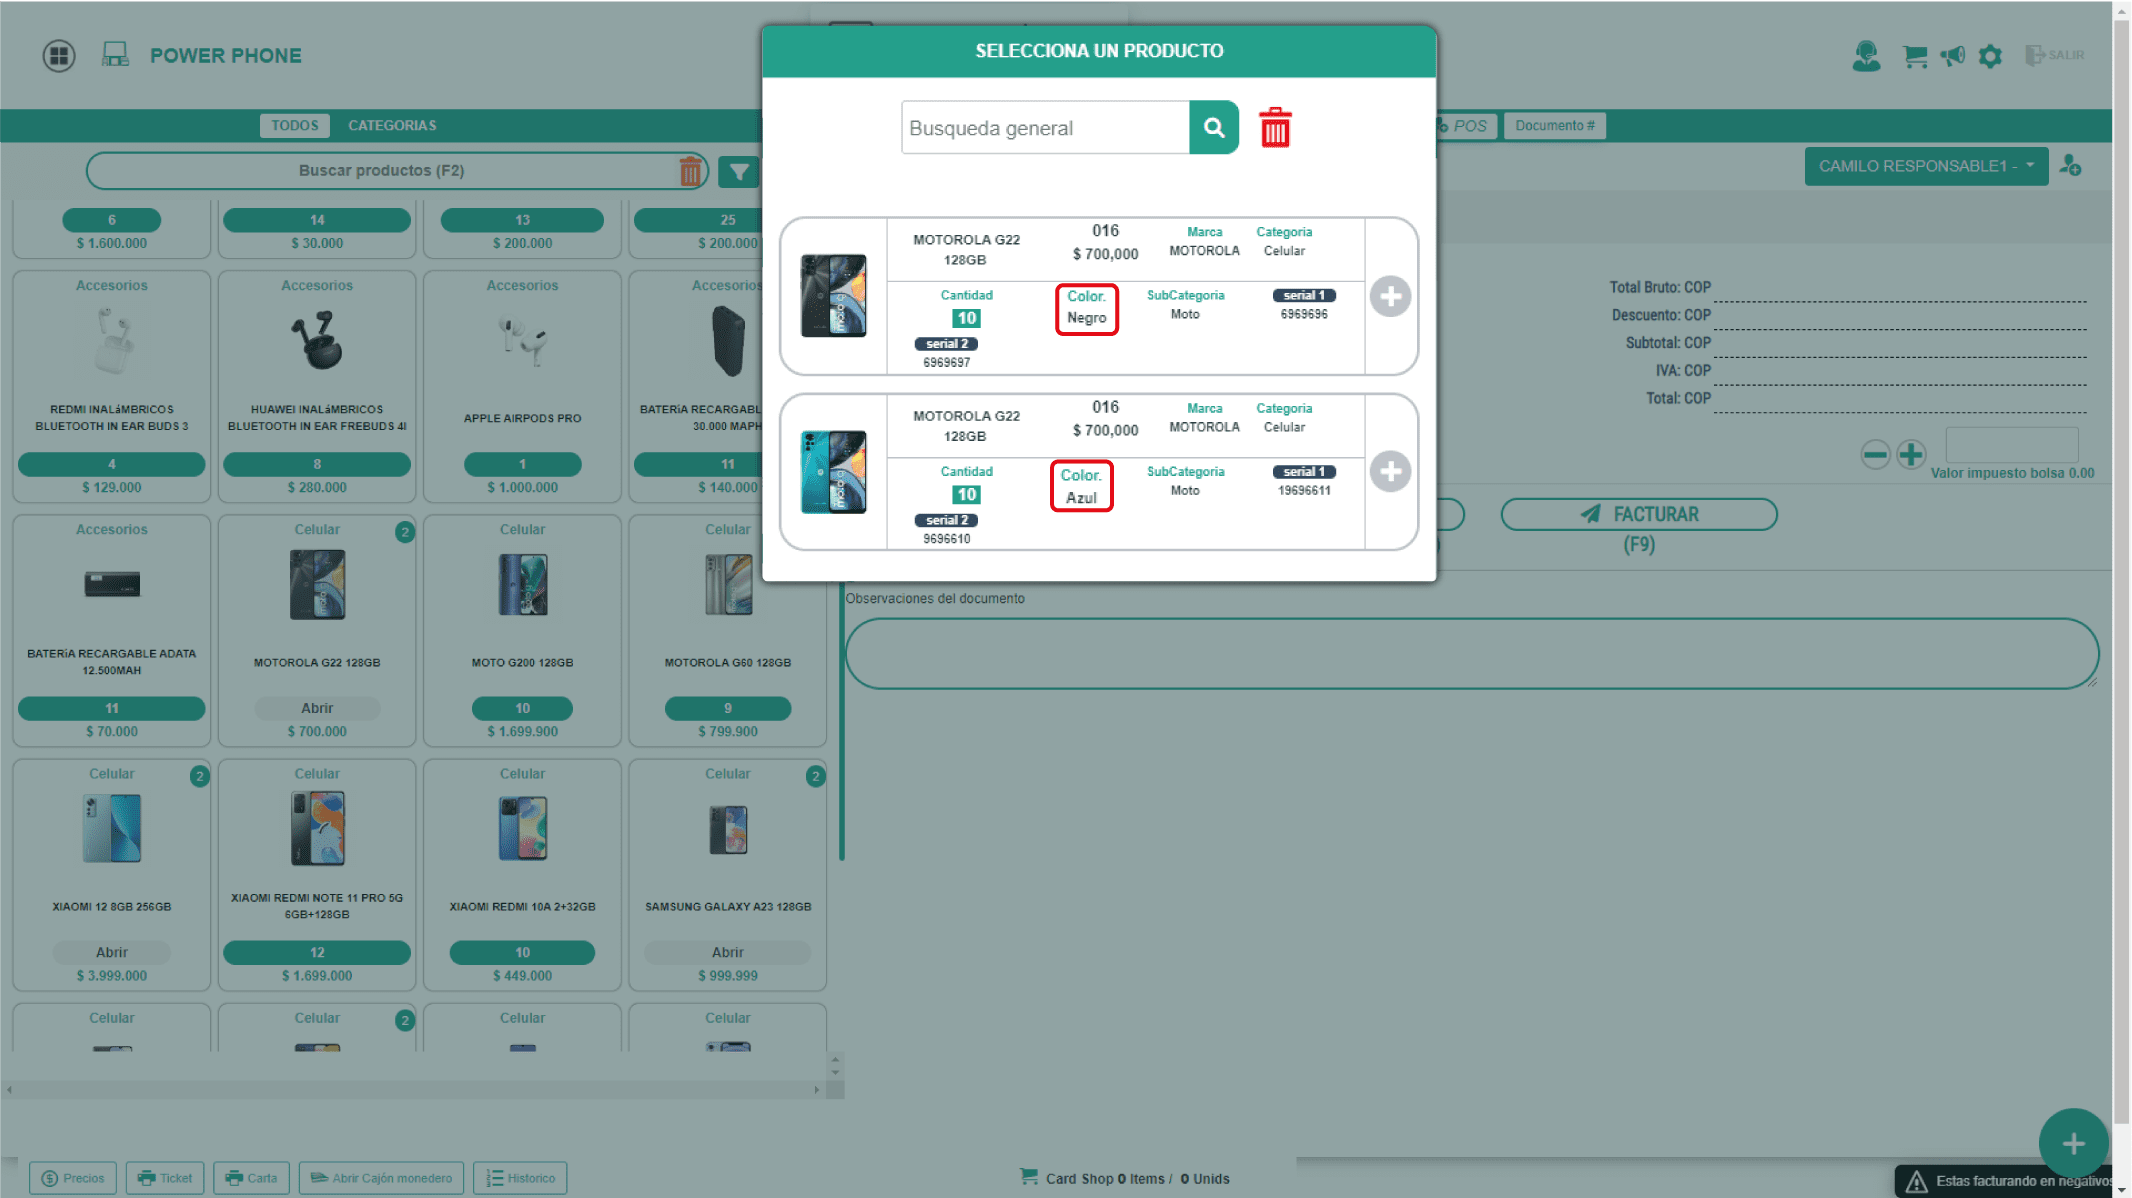Switch to the TODOS tab
Image resolution: width=2132 pixels, height=1198 pixels.
[x=294, y=125]
